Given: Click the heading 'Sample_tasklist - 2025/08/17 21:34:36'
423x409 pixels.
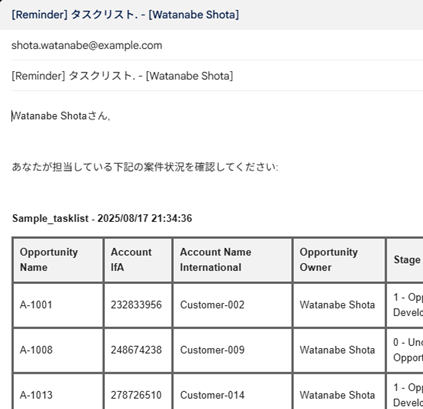Looking at the screenshot, I should [x=102, y=218].
